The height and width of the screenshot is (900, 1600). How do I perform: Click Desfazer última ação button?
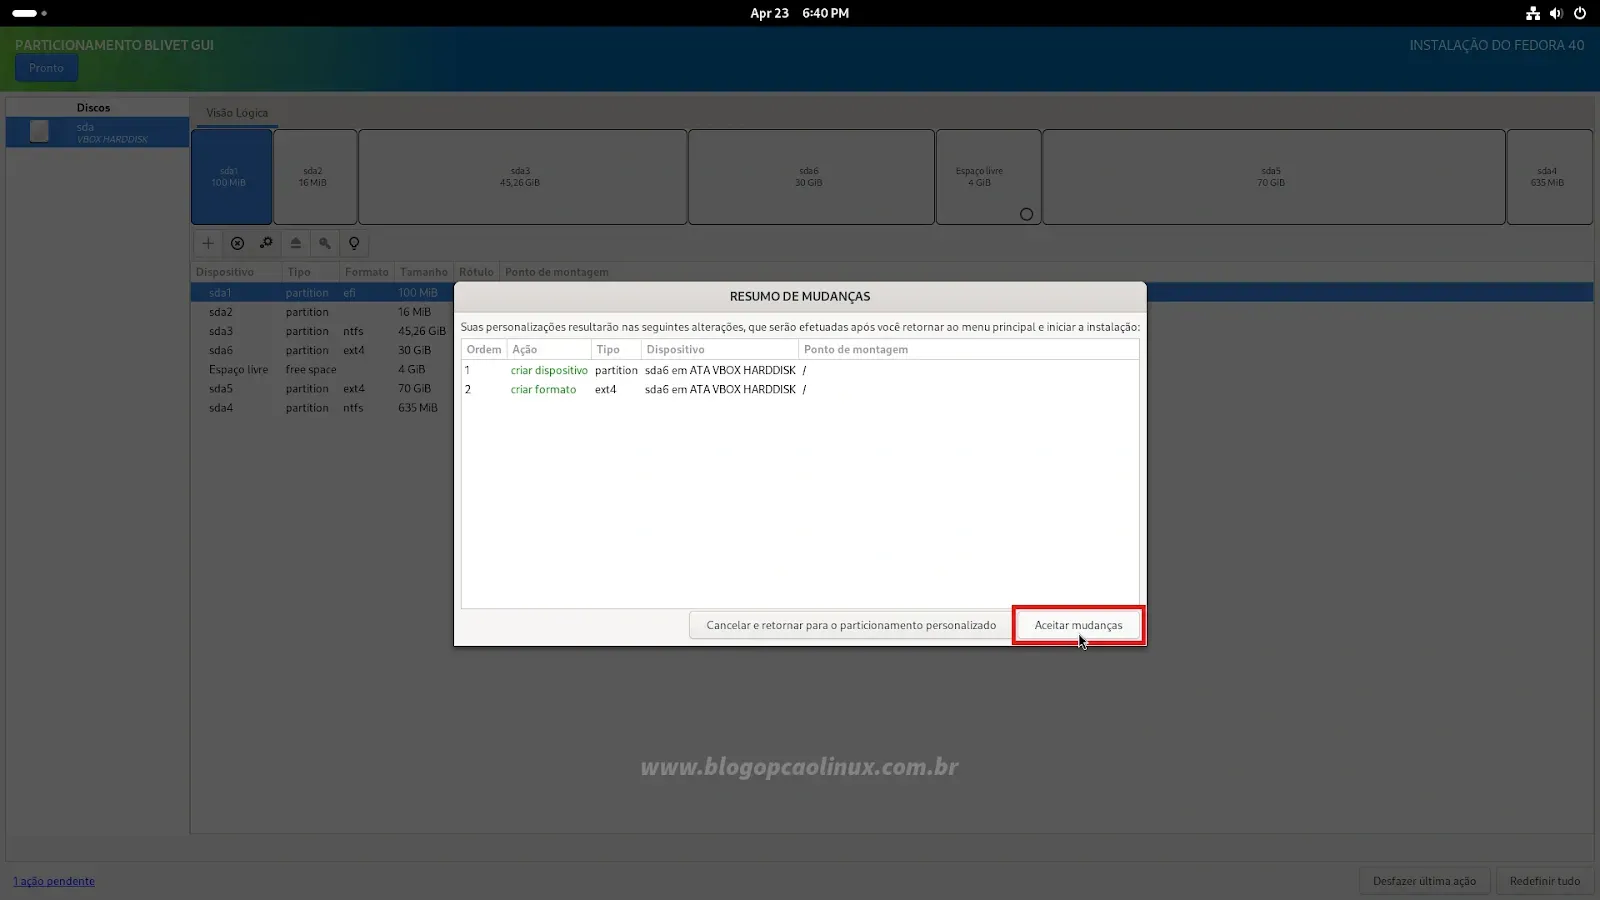1424,881
